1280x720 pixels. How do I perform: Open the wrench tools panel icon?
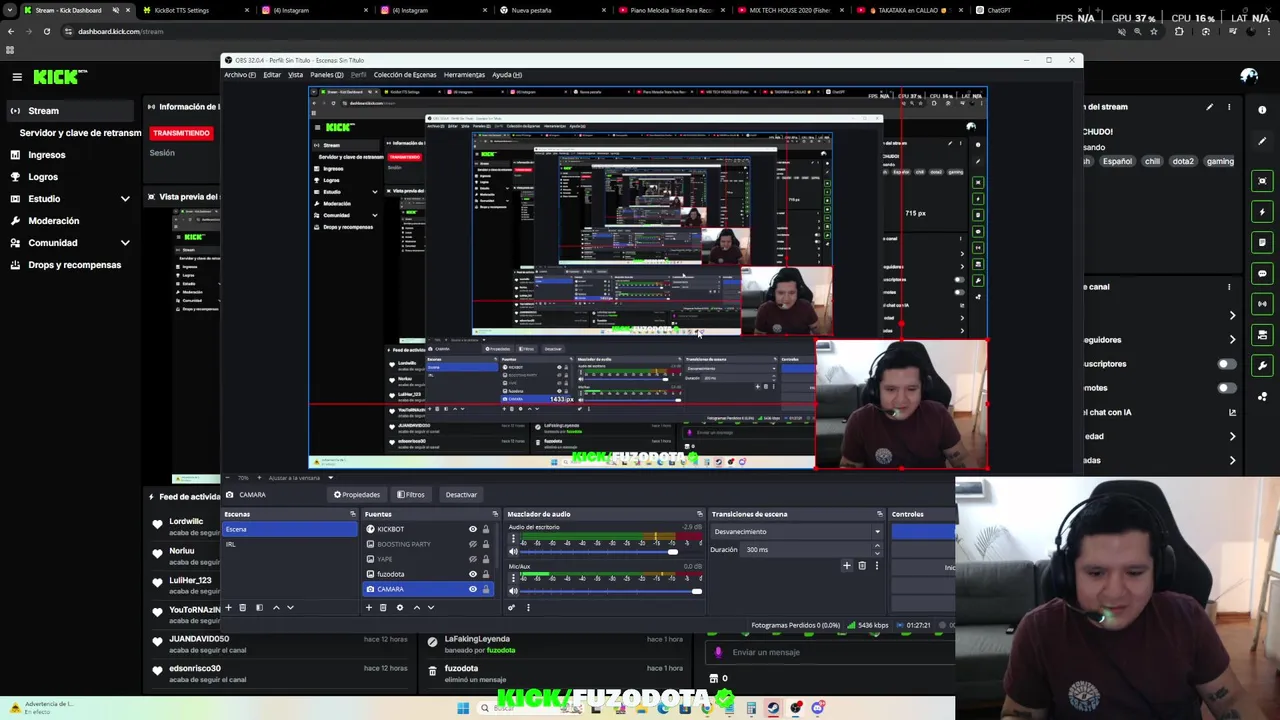1262,366
